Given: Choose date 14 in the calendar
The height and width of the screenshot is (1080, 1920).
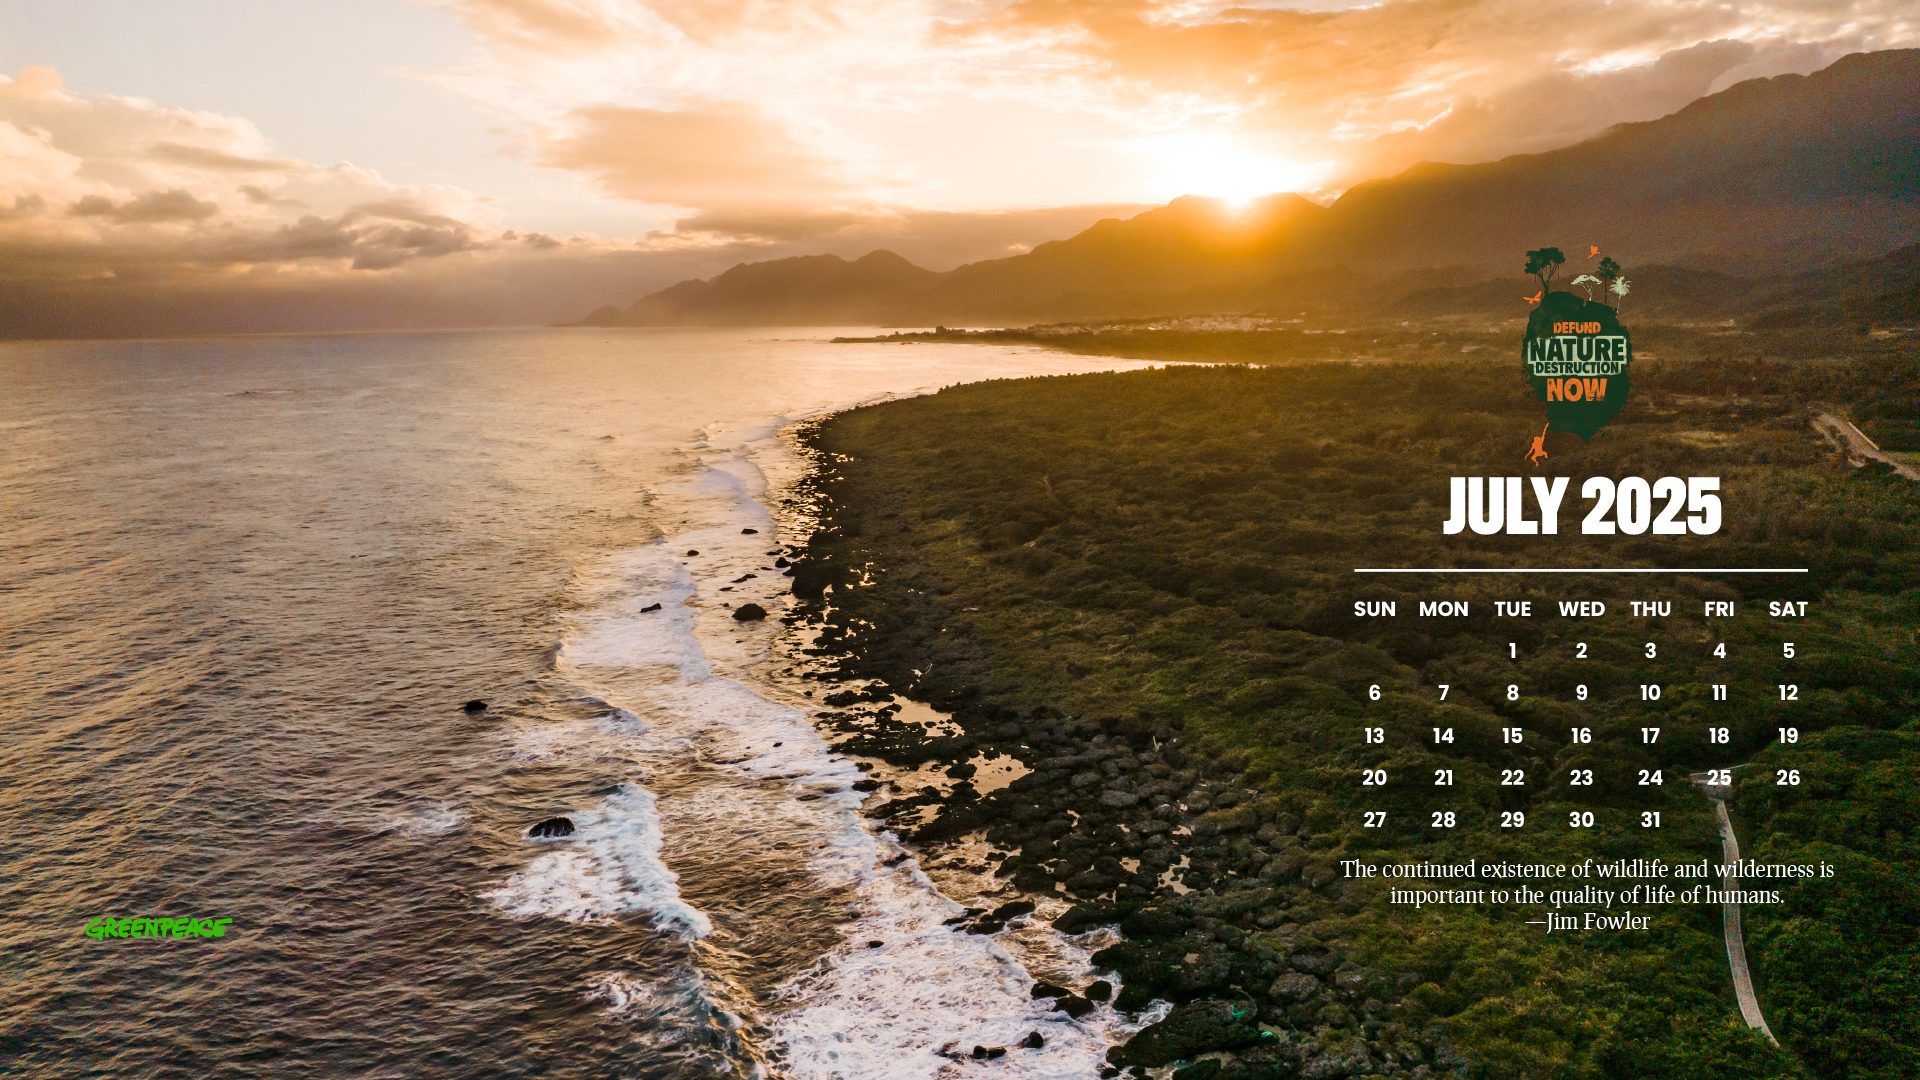Looking at the screenshot, I should pos(1443,736).
